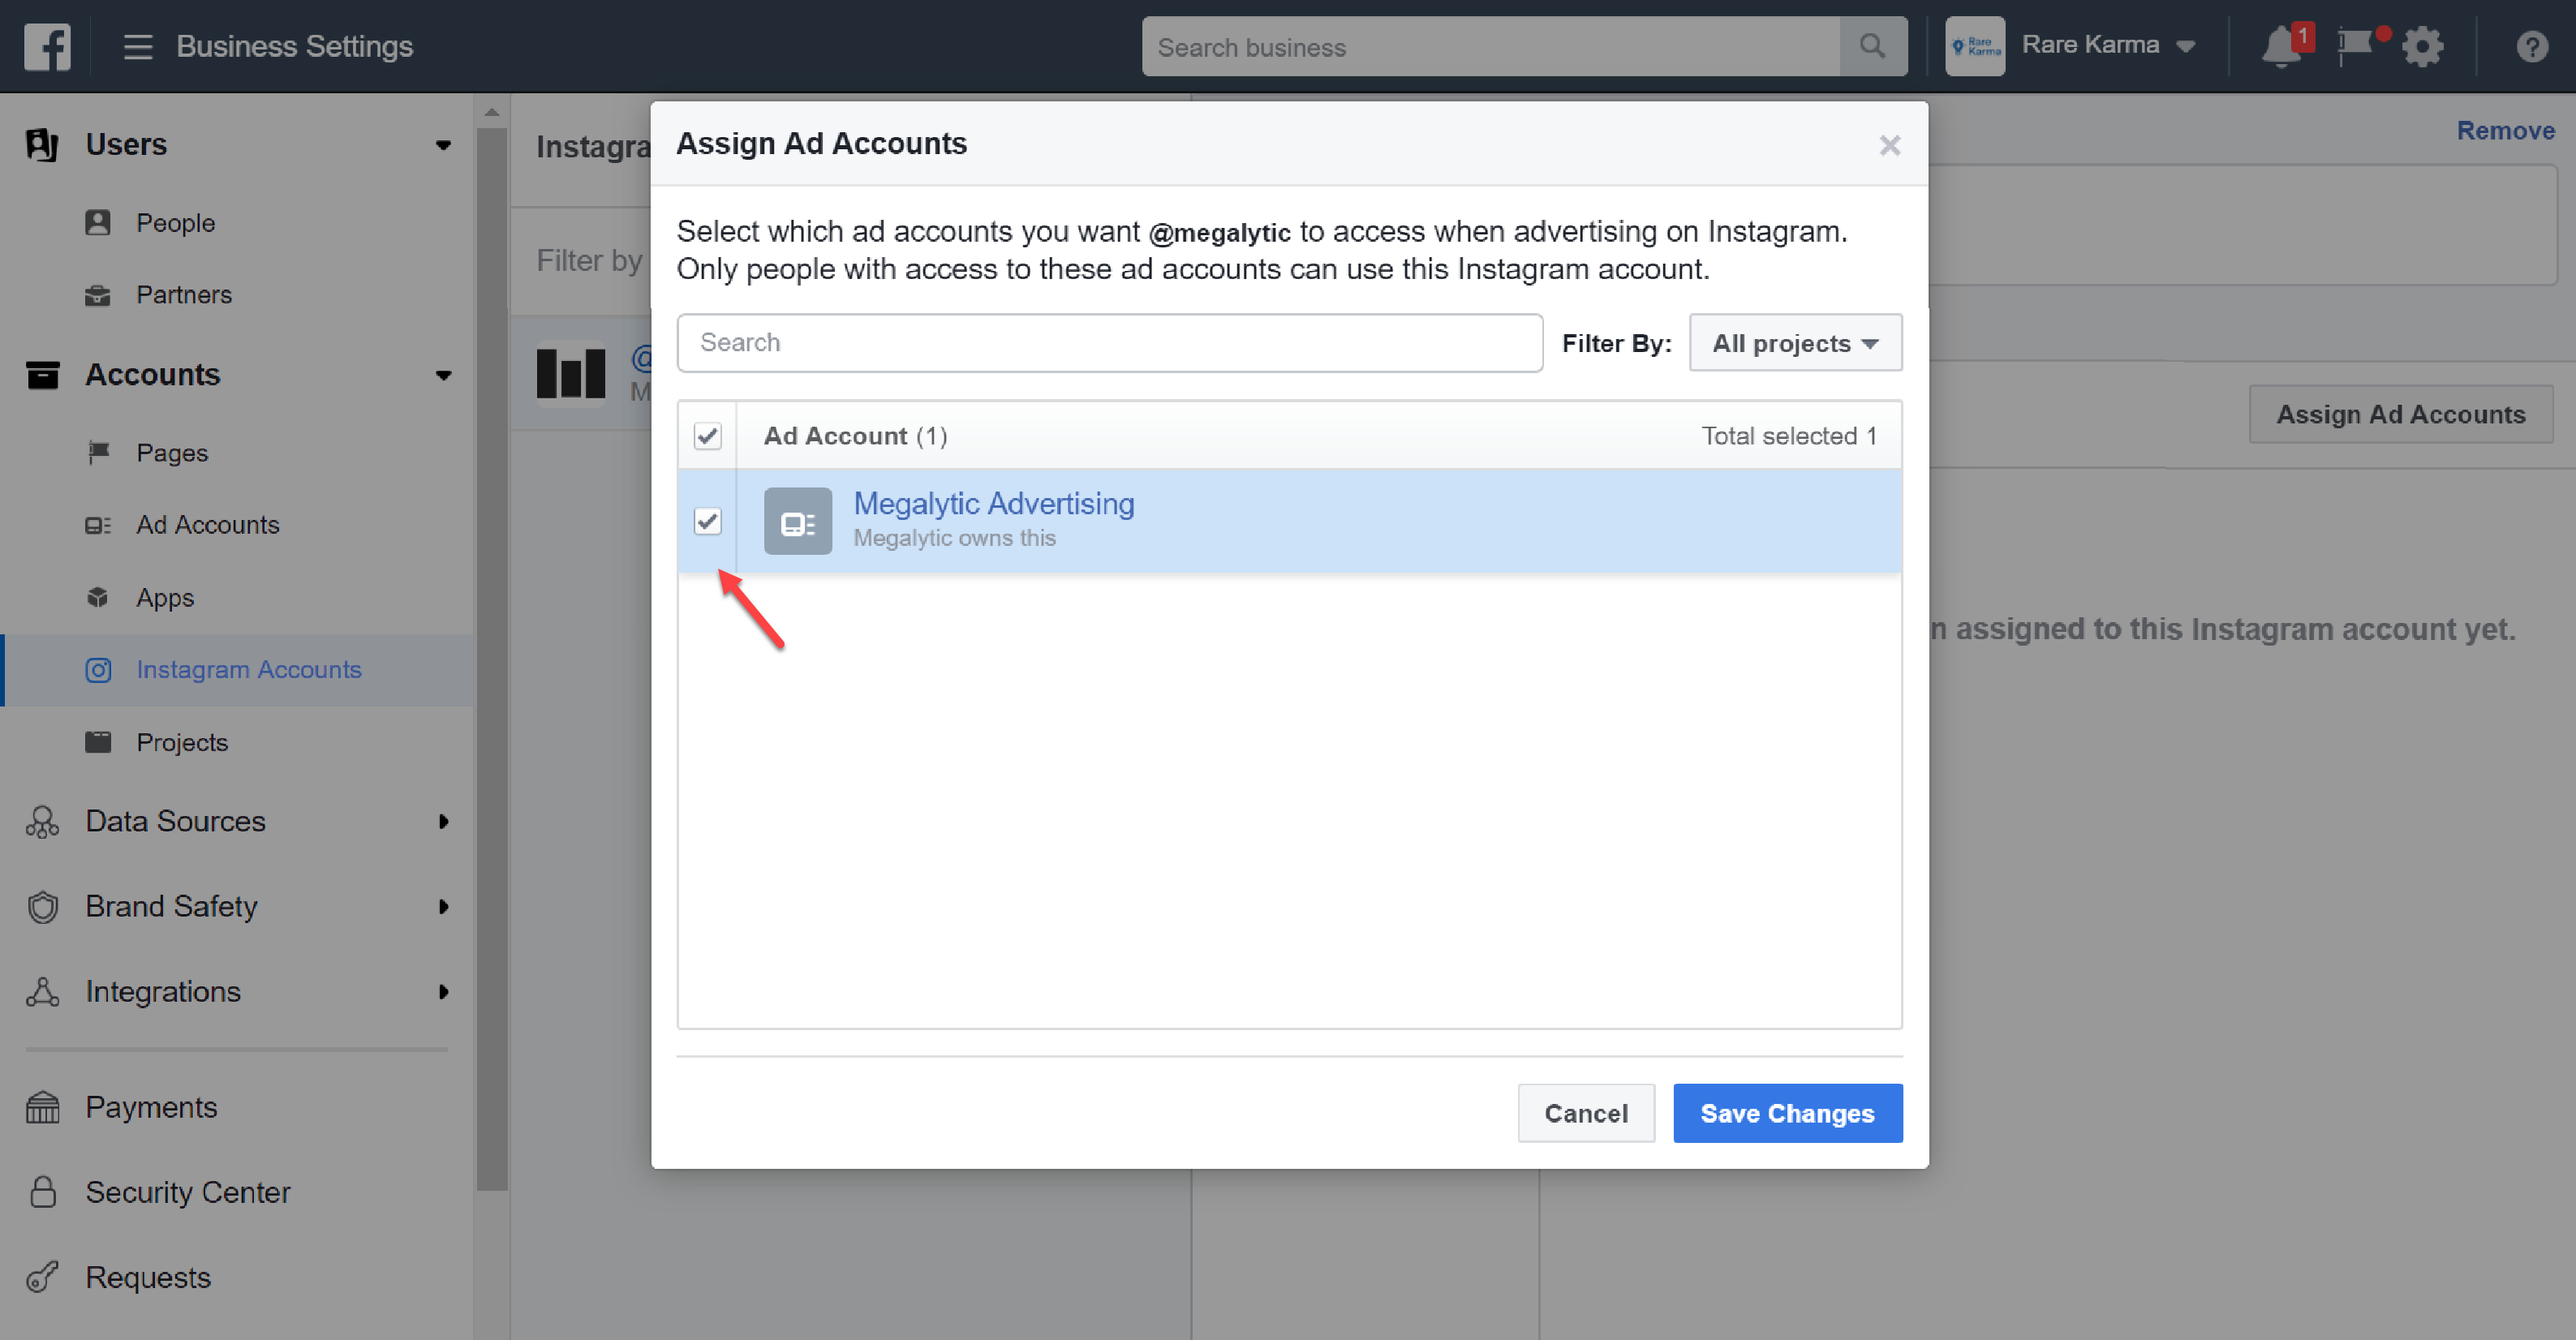Expand the Data Sources section
The width and height of the screenshot is (2576, 1340).
(443, 821)
